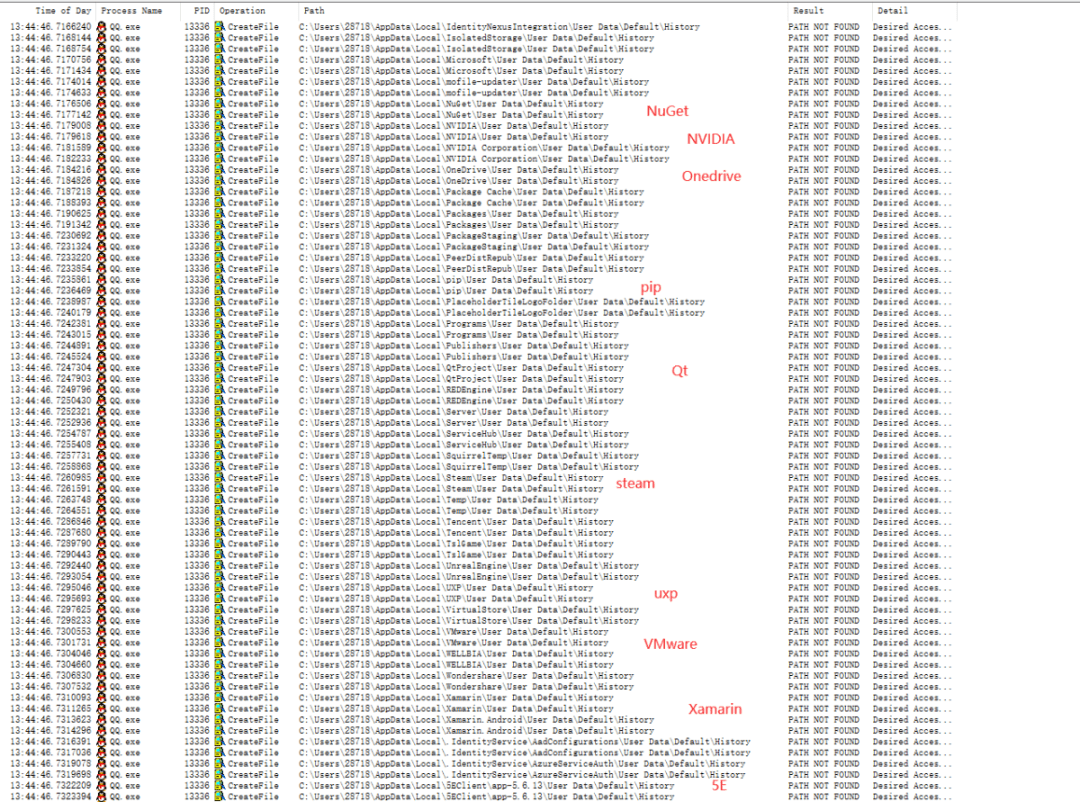Click QQ penguin icon in the IdentityNexusIntegration row
Screen dimensions: 1080x802
pyautogui.click(x=102, y=27)
